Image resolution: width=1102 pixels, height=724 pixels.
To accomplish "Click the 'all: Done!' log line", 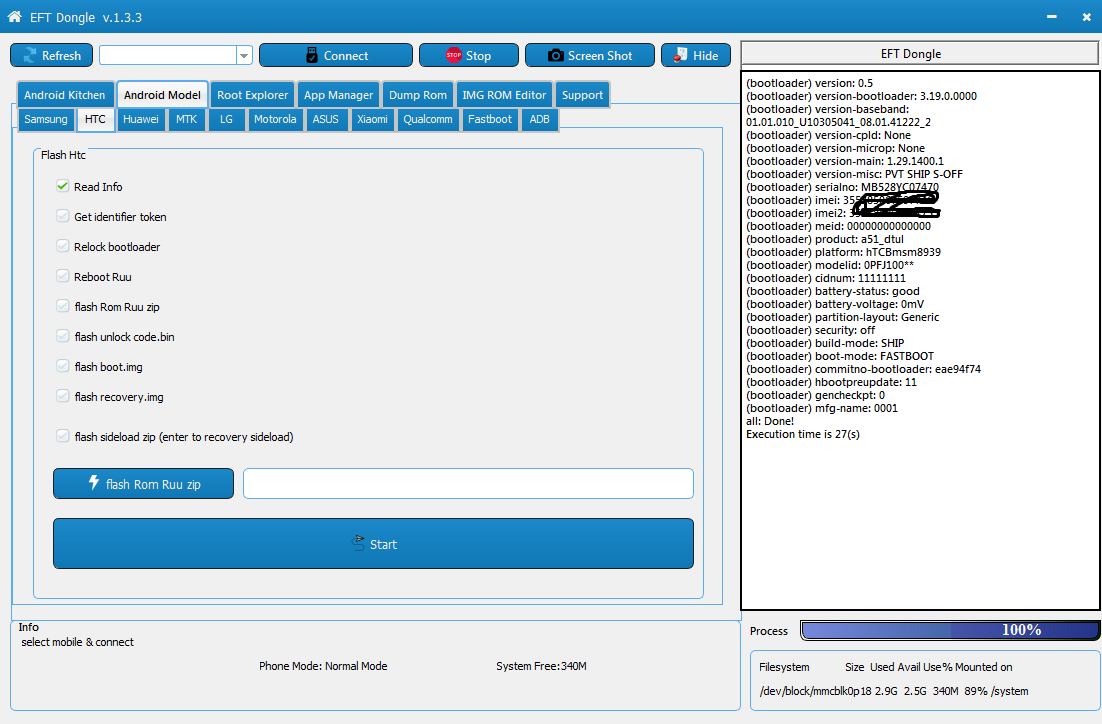I will coord(770,421).
